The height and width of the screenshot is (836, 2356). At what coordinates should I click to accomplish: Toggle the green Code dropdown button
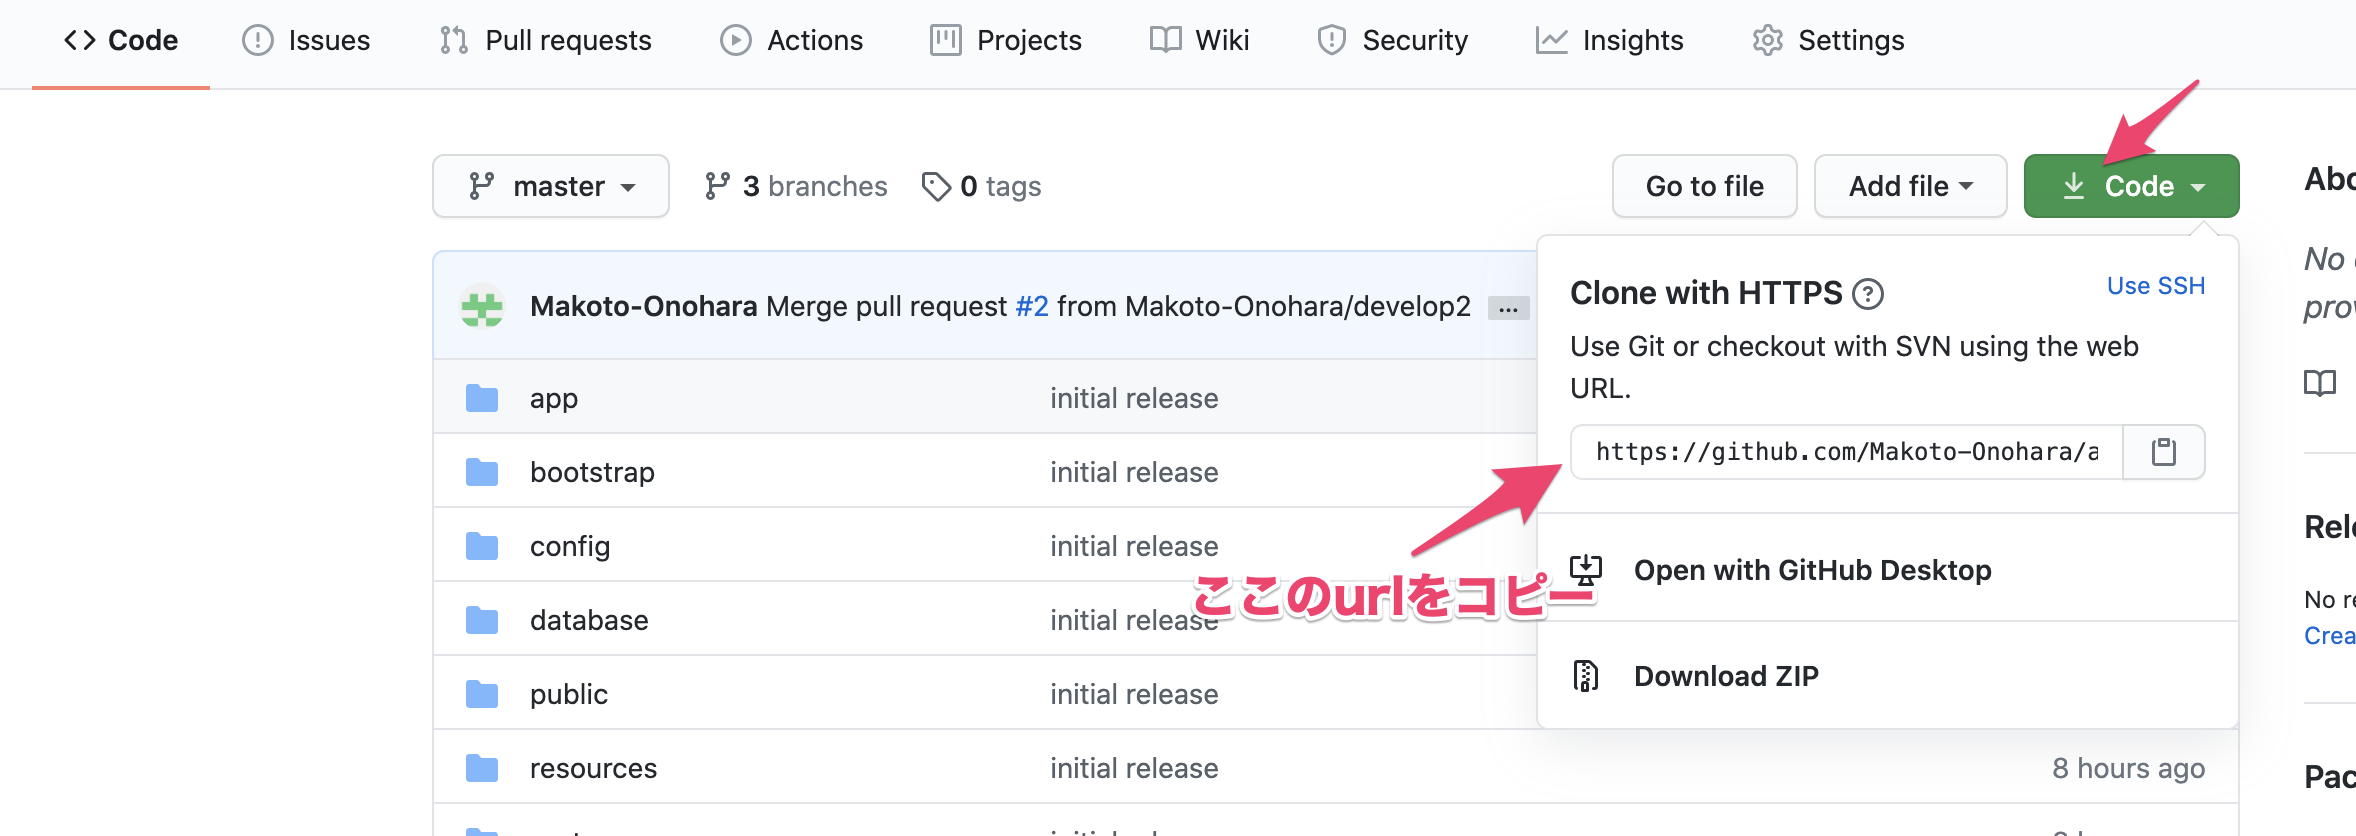(2131, 187)
